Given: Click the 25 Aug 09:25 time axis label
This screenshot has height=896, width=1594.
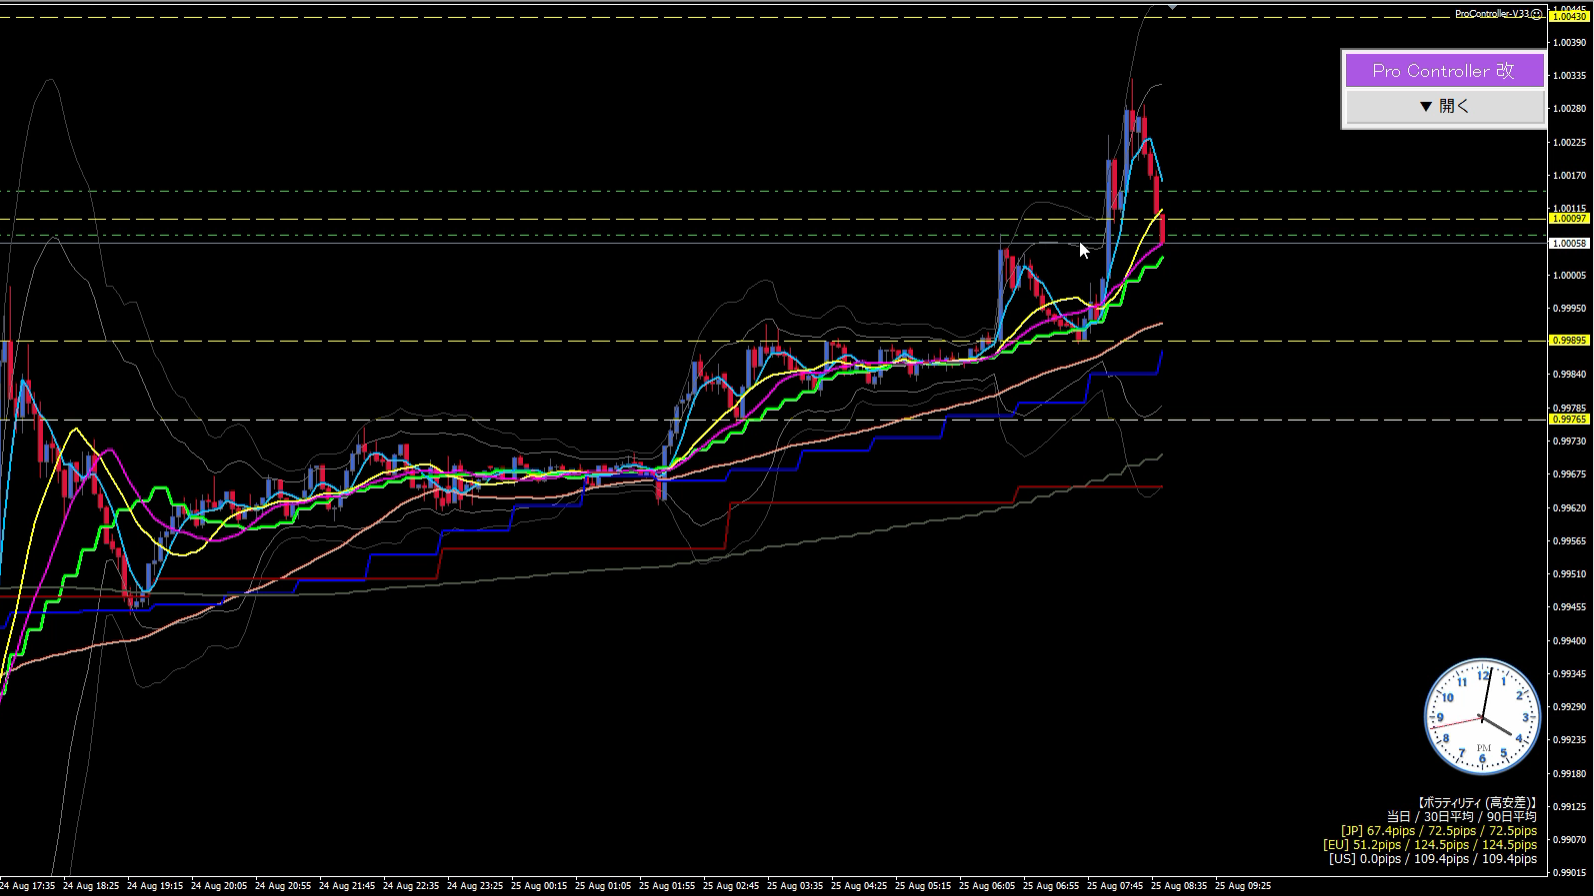Looking at the screenshot, I should pos(1243,886).
